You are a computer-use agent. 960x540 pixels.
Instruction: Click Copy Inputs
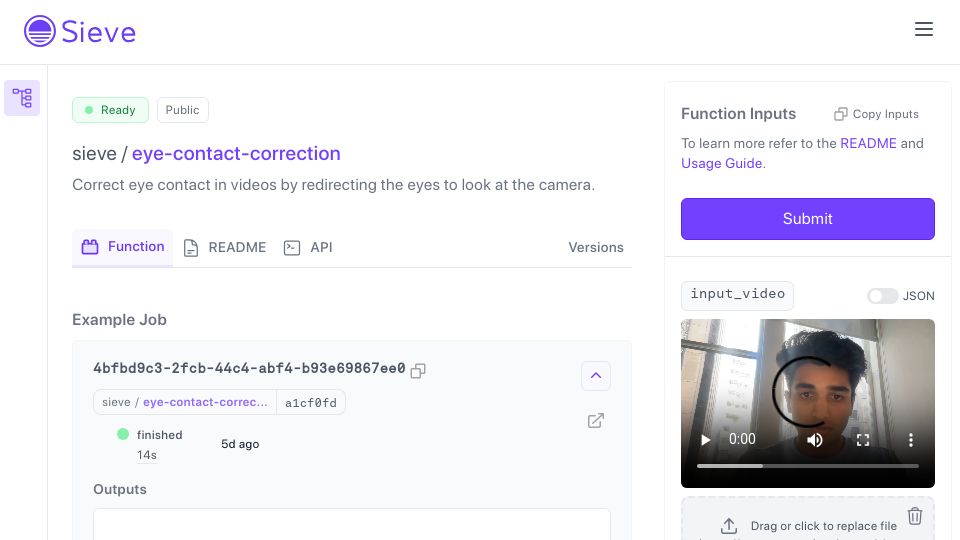(876, 114)
